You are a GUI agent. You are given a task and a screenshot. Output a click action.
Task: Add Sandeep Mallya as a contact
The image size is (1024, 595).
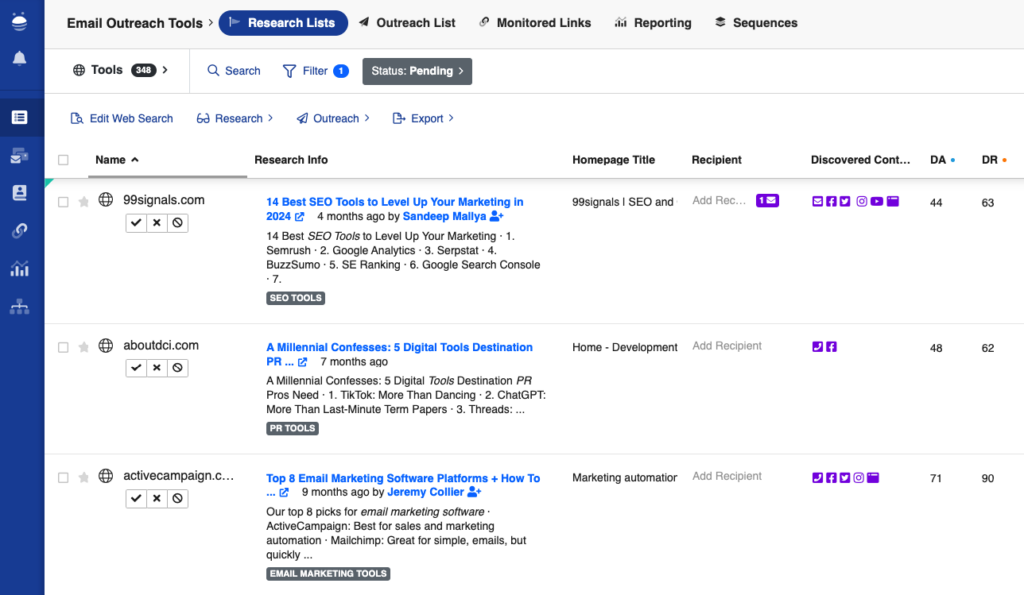pyautogui.click(x=497, y=216)
